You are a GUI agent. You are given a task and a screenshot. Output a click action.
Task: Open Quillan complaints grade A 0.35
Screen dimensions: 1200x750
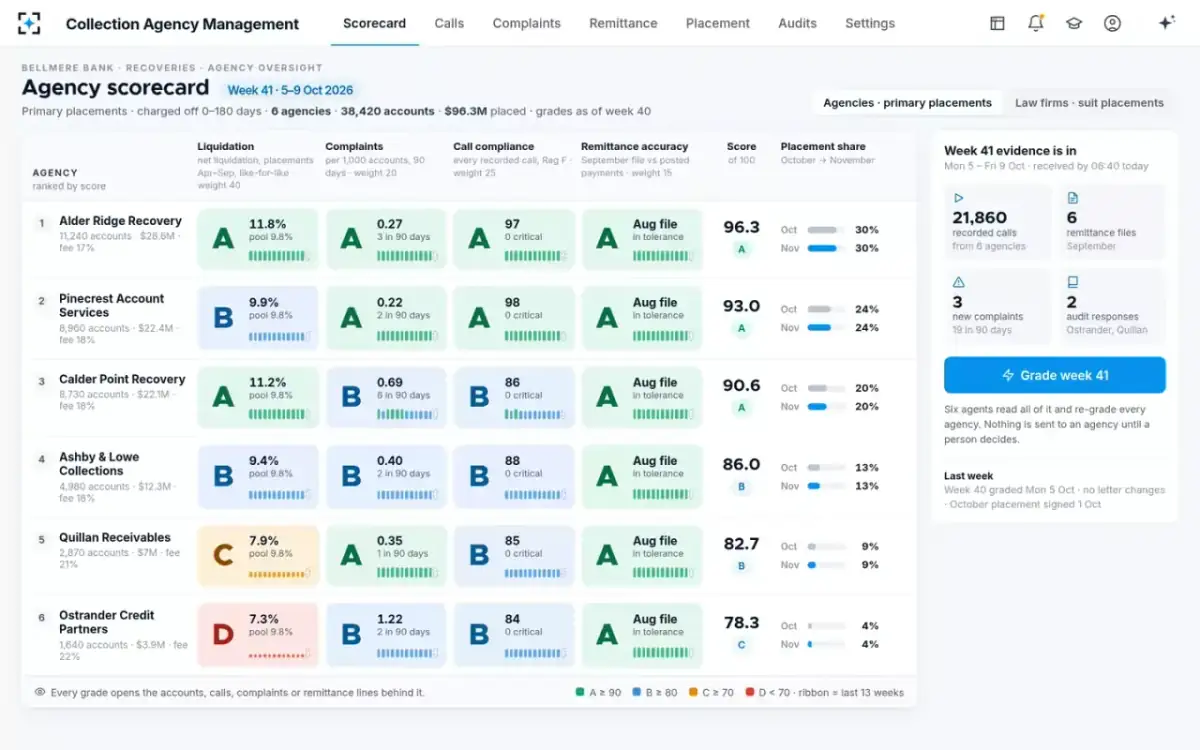tap(386, 556)
